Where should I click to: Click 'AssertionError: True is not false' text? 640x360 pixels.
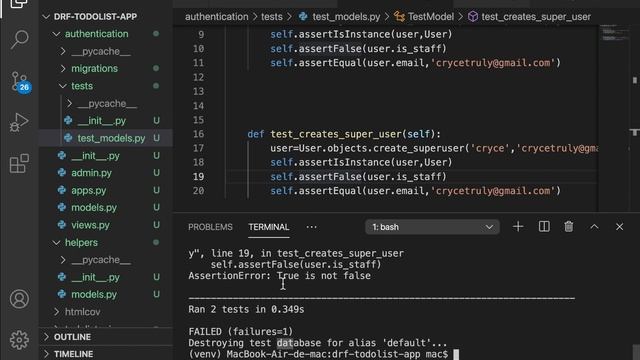(280, 276)
